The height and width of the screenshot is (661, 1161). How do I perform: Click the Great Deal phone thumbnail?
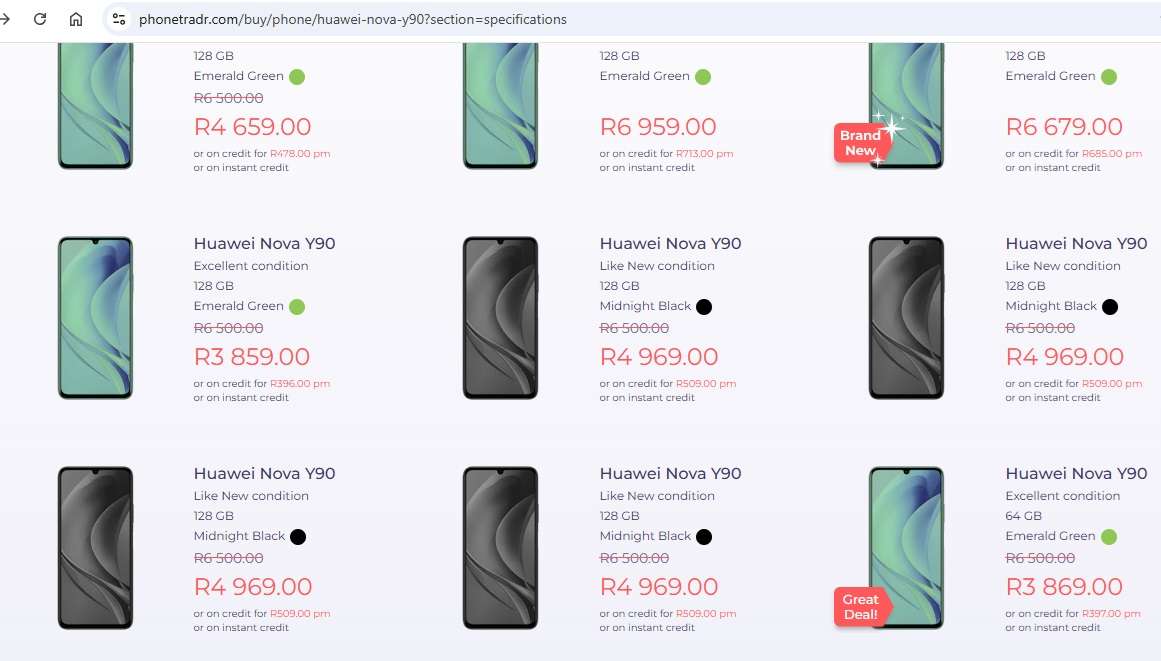905,547
